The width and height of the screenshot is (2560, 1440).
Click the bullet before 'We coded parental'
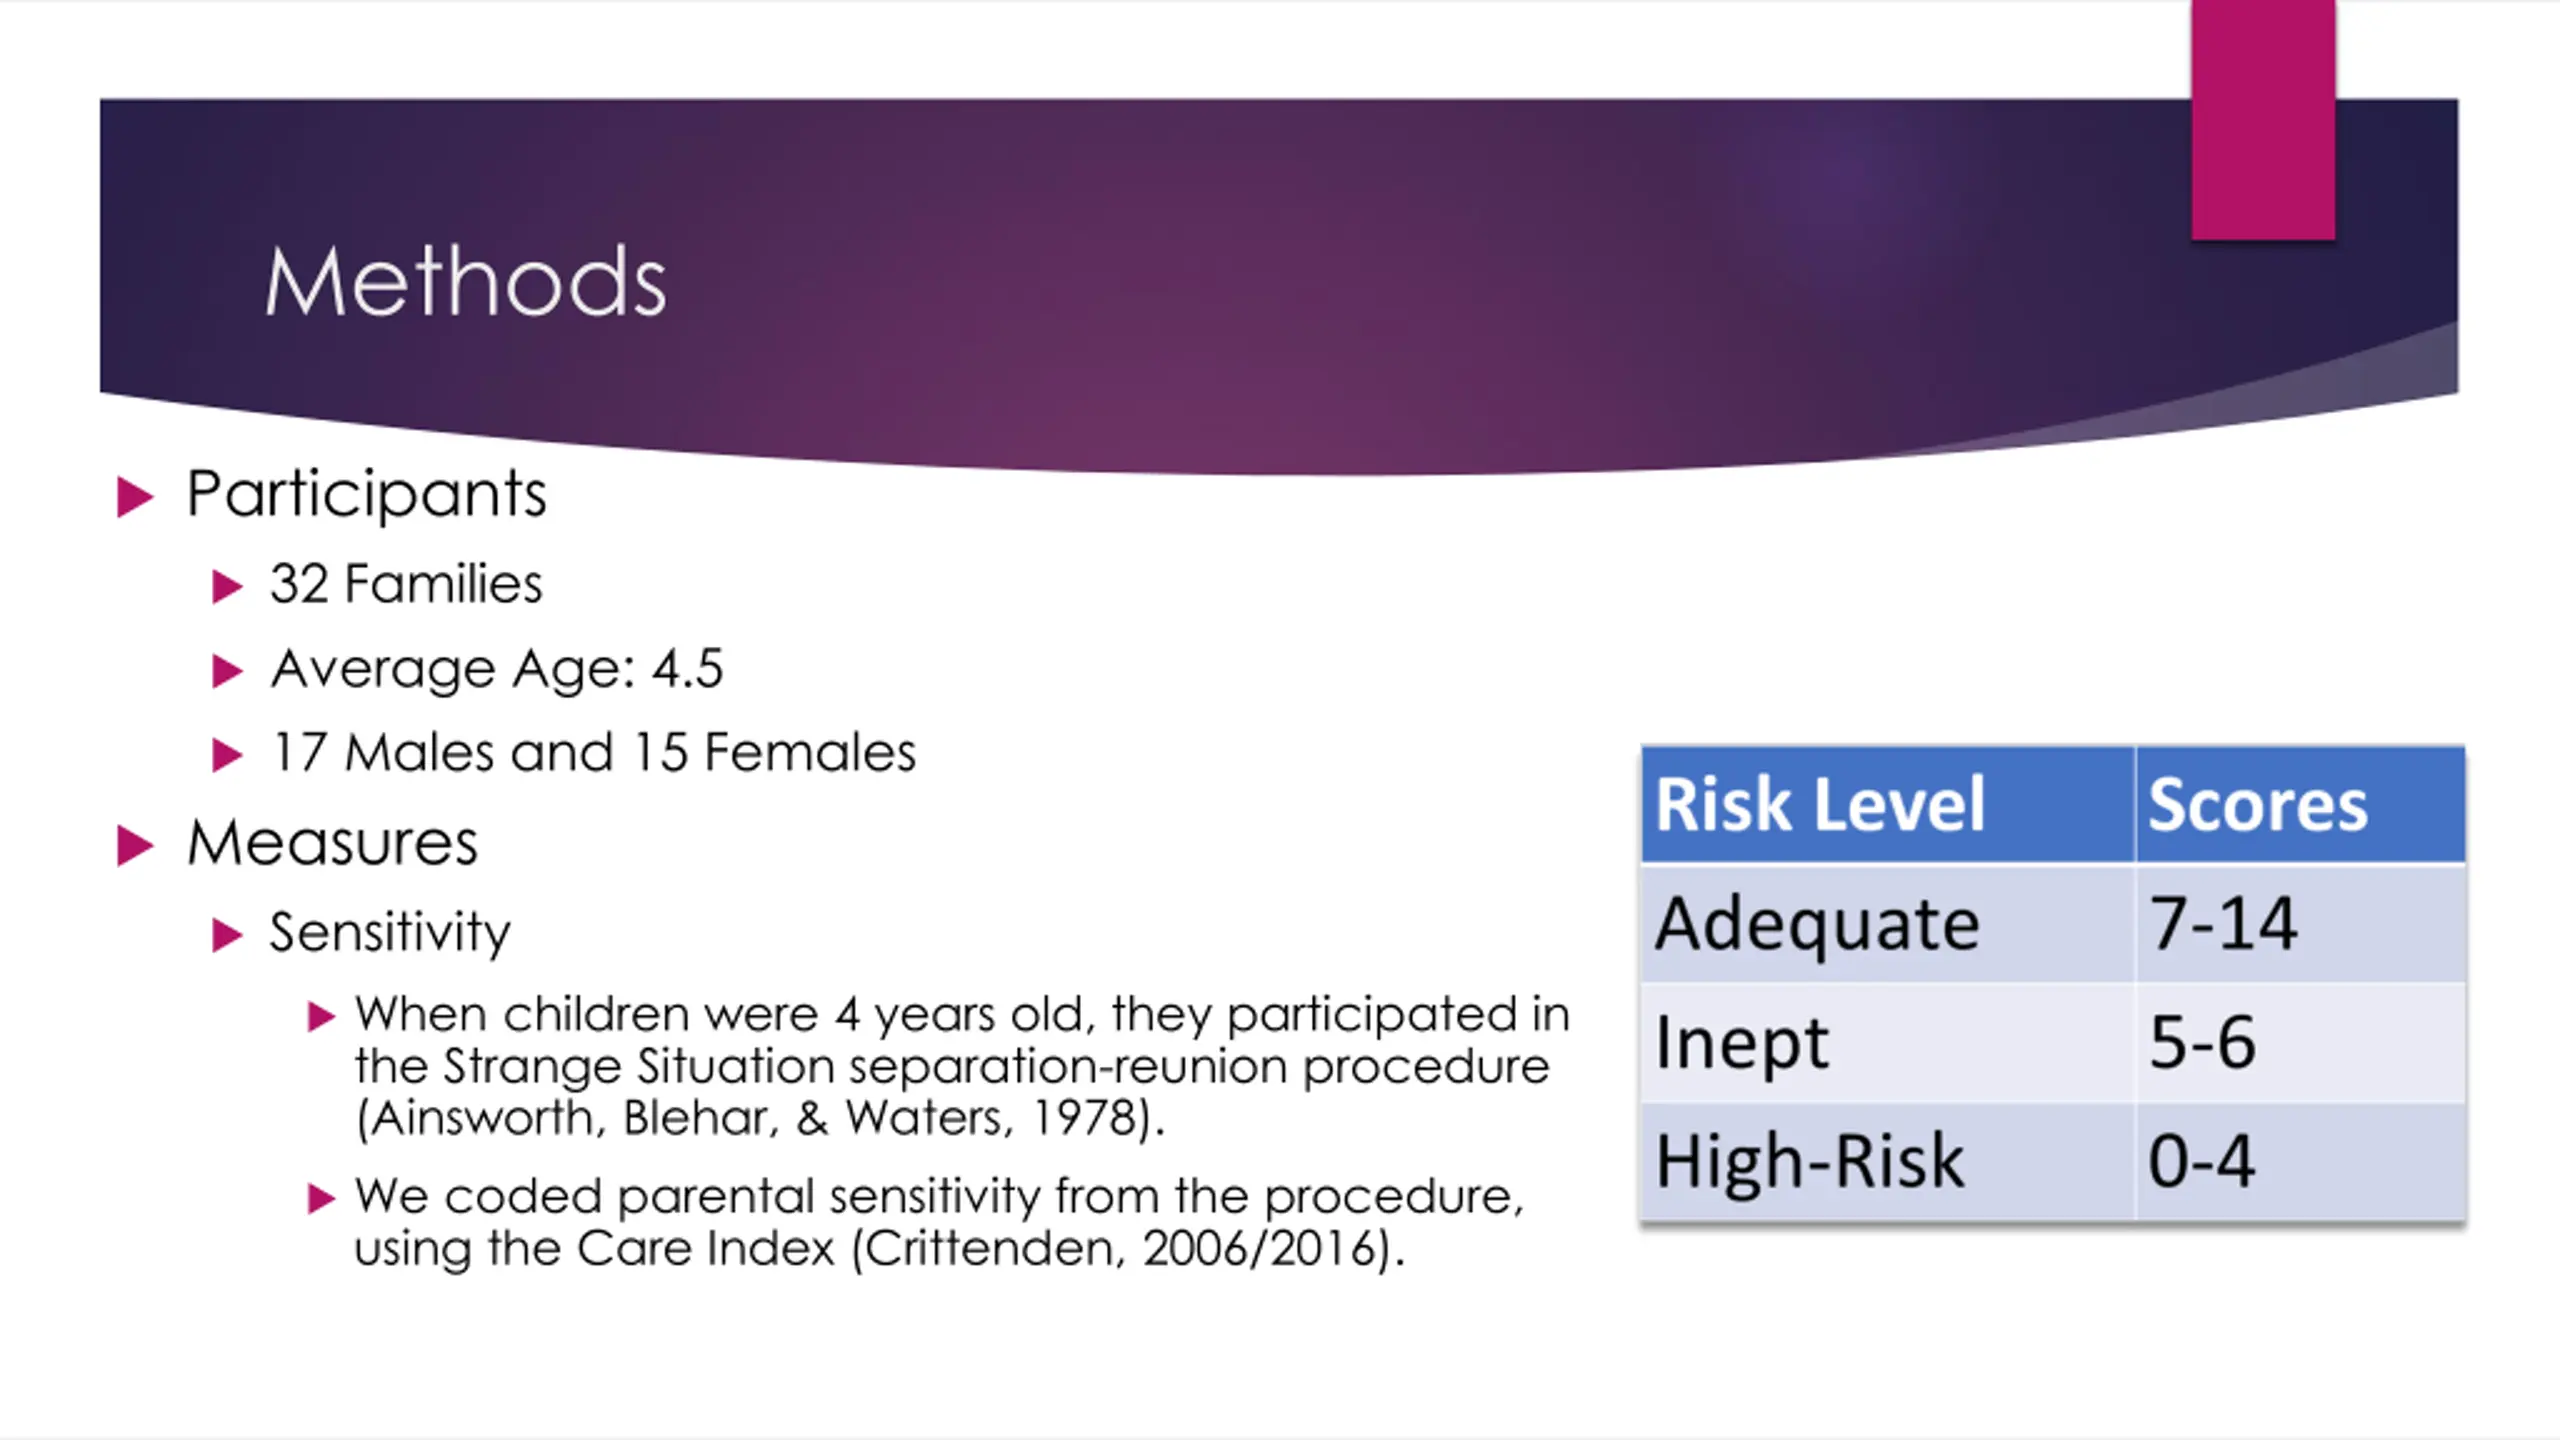tap(320, 1198)
